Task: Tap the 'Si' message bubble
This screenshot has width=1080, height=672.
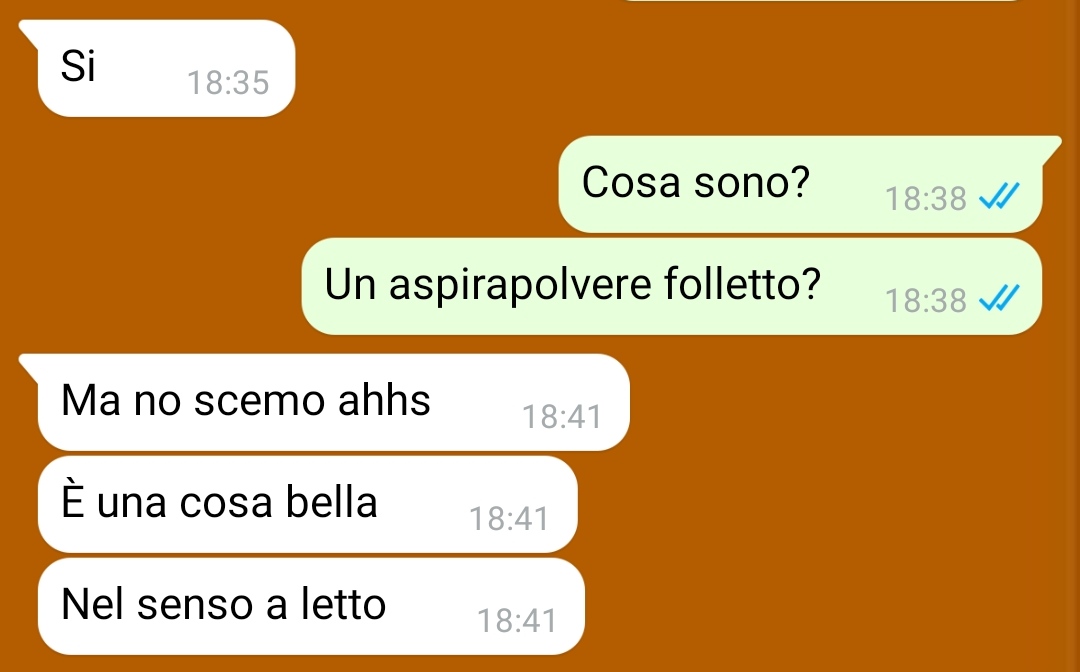Action: (166, 69)
